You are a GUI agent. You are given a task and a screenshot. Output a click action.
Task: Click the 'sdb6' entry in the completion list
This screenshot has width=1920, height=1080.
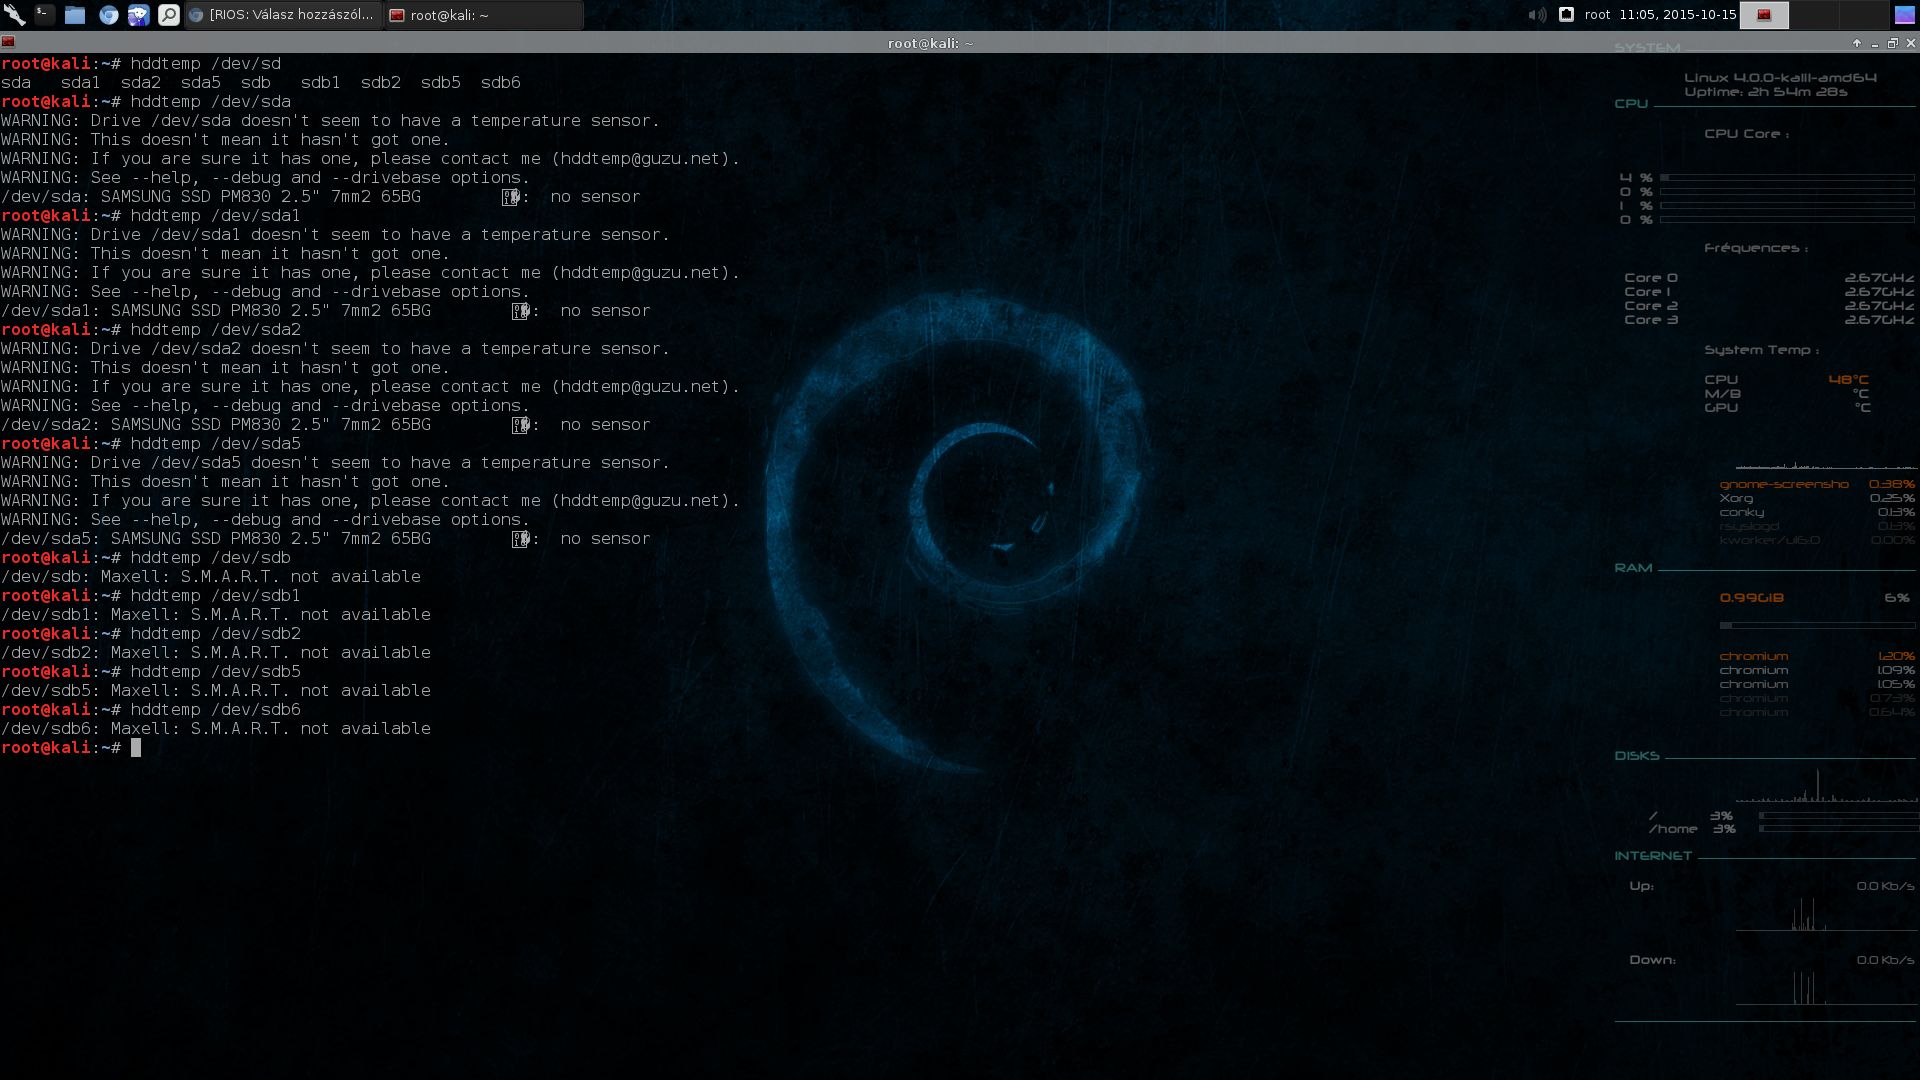point(501,83)
